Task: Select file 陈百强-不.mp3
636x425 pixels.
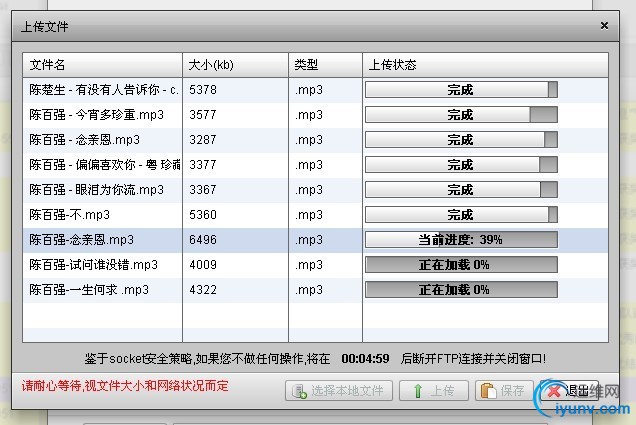Action: point(69,215)
